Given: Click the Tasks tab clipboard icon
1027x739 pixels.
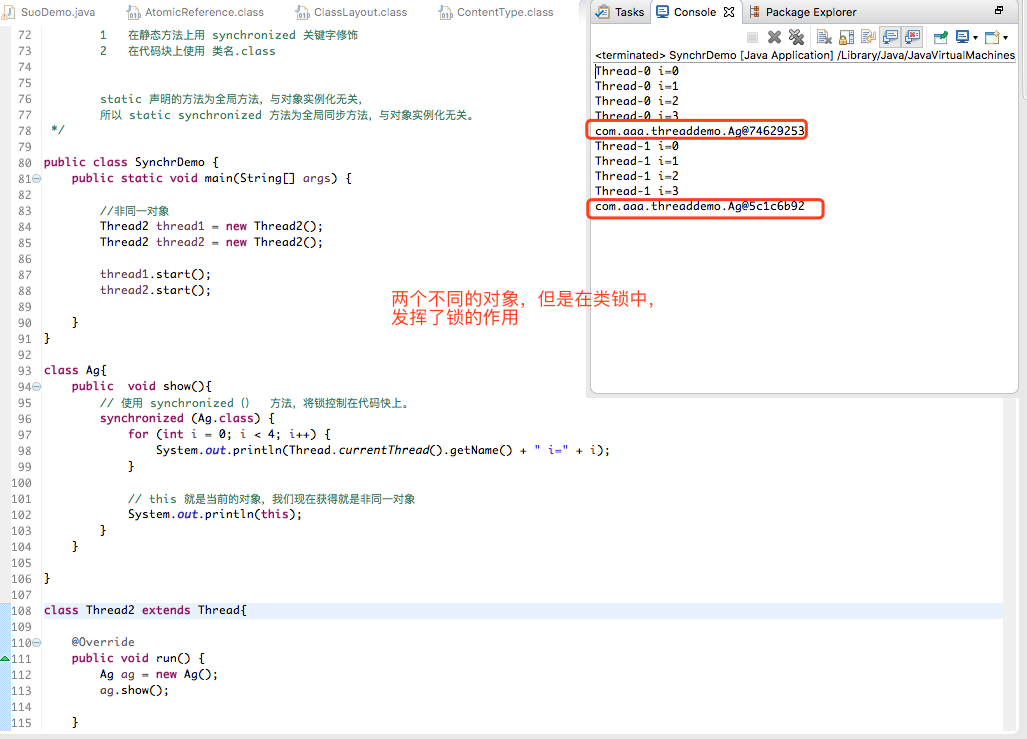Looking at the screenshot, I should (602, 12).
